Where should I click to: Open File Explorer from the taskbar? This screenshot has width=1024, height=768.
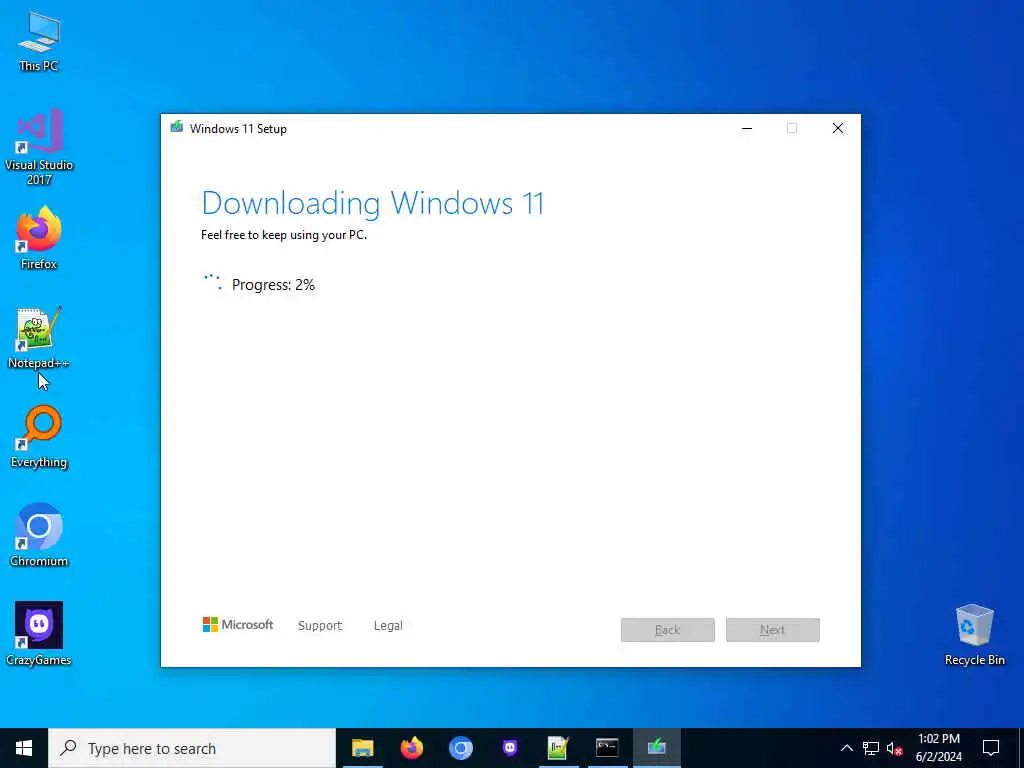(362, 748)
